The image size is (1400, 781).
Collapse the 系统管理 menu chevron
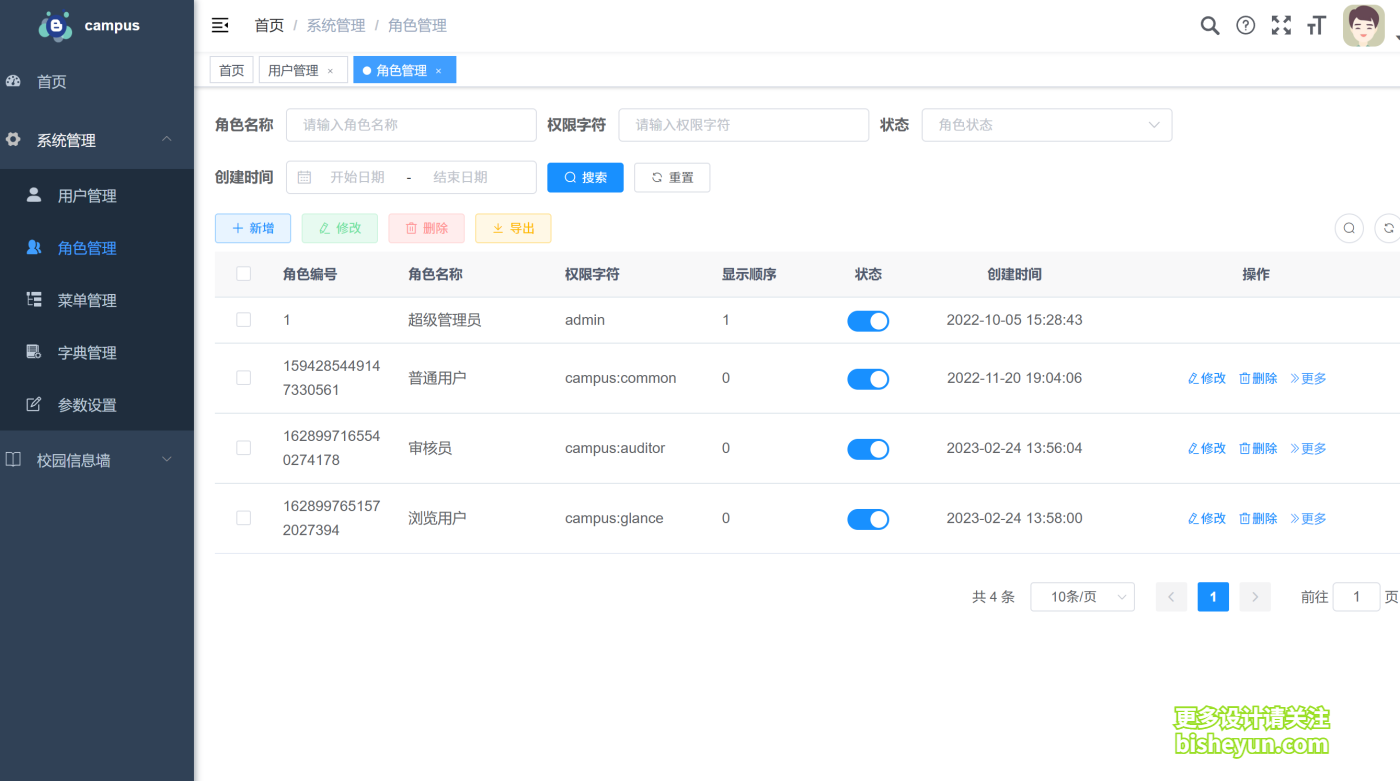tap(167, 139)
